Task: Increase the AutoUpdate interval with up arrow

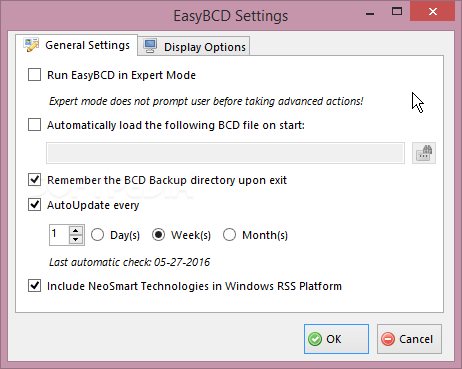Action: [76, 231]
